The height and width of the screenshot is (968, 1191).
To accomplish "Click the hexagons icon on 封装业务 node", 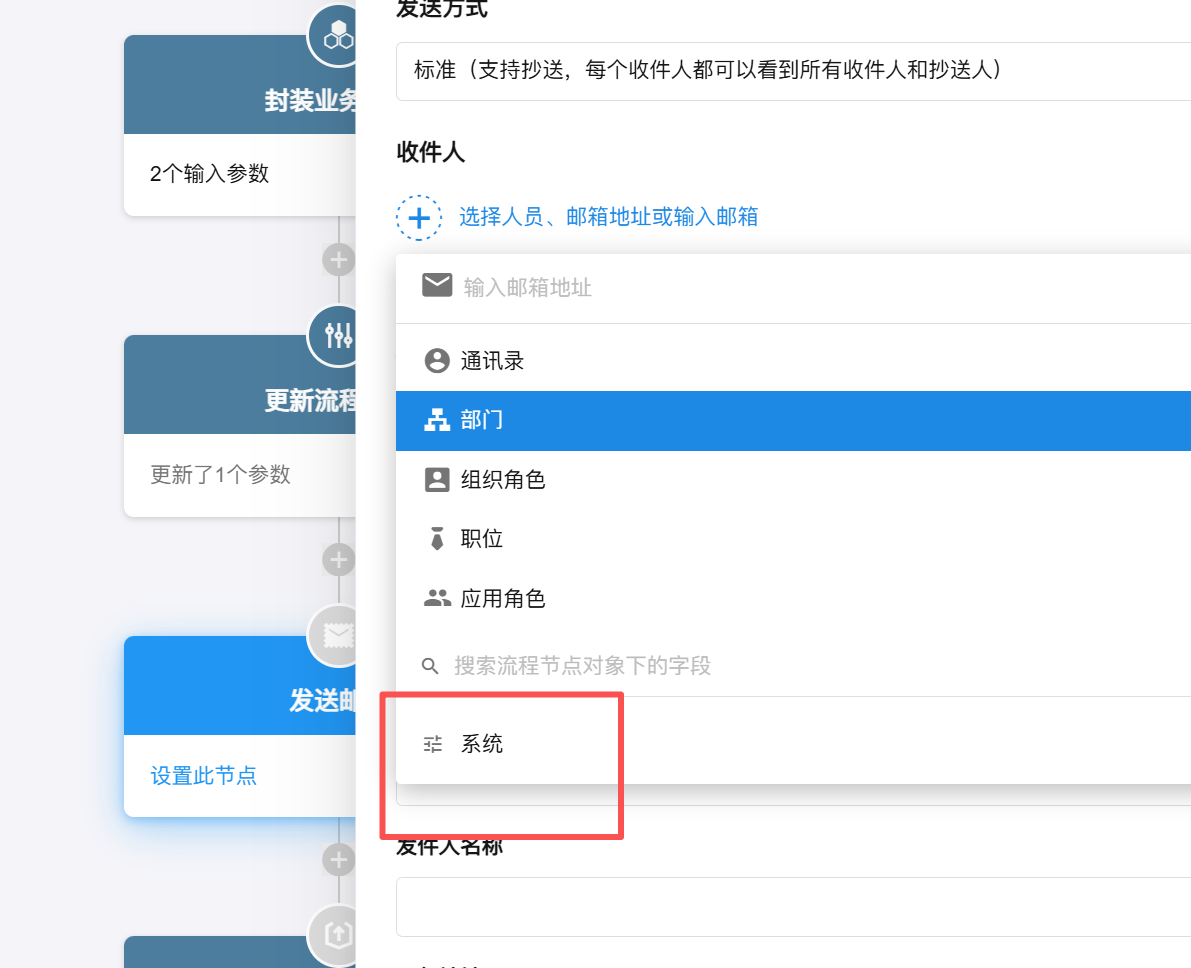I will pos(338,35).
